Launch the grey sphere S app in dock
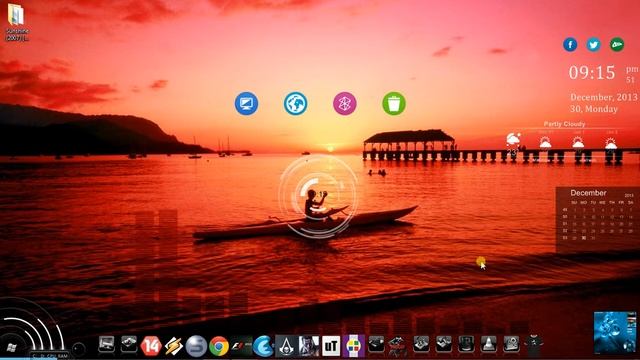 tap(196, 346)
